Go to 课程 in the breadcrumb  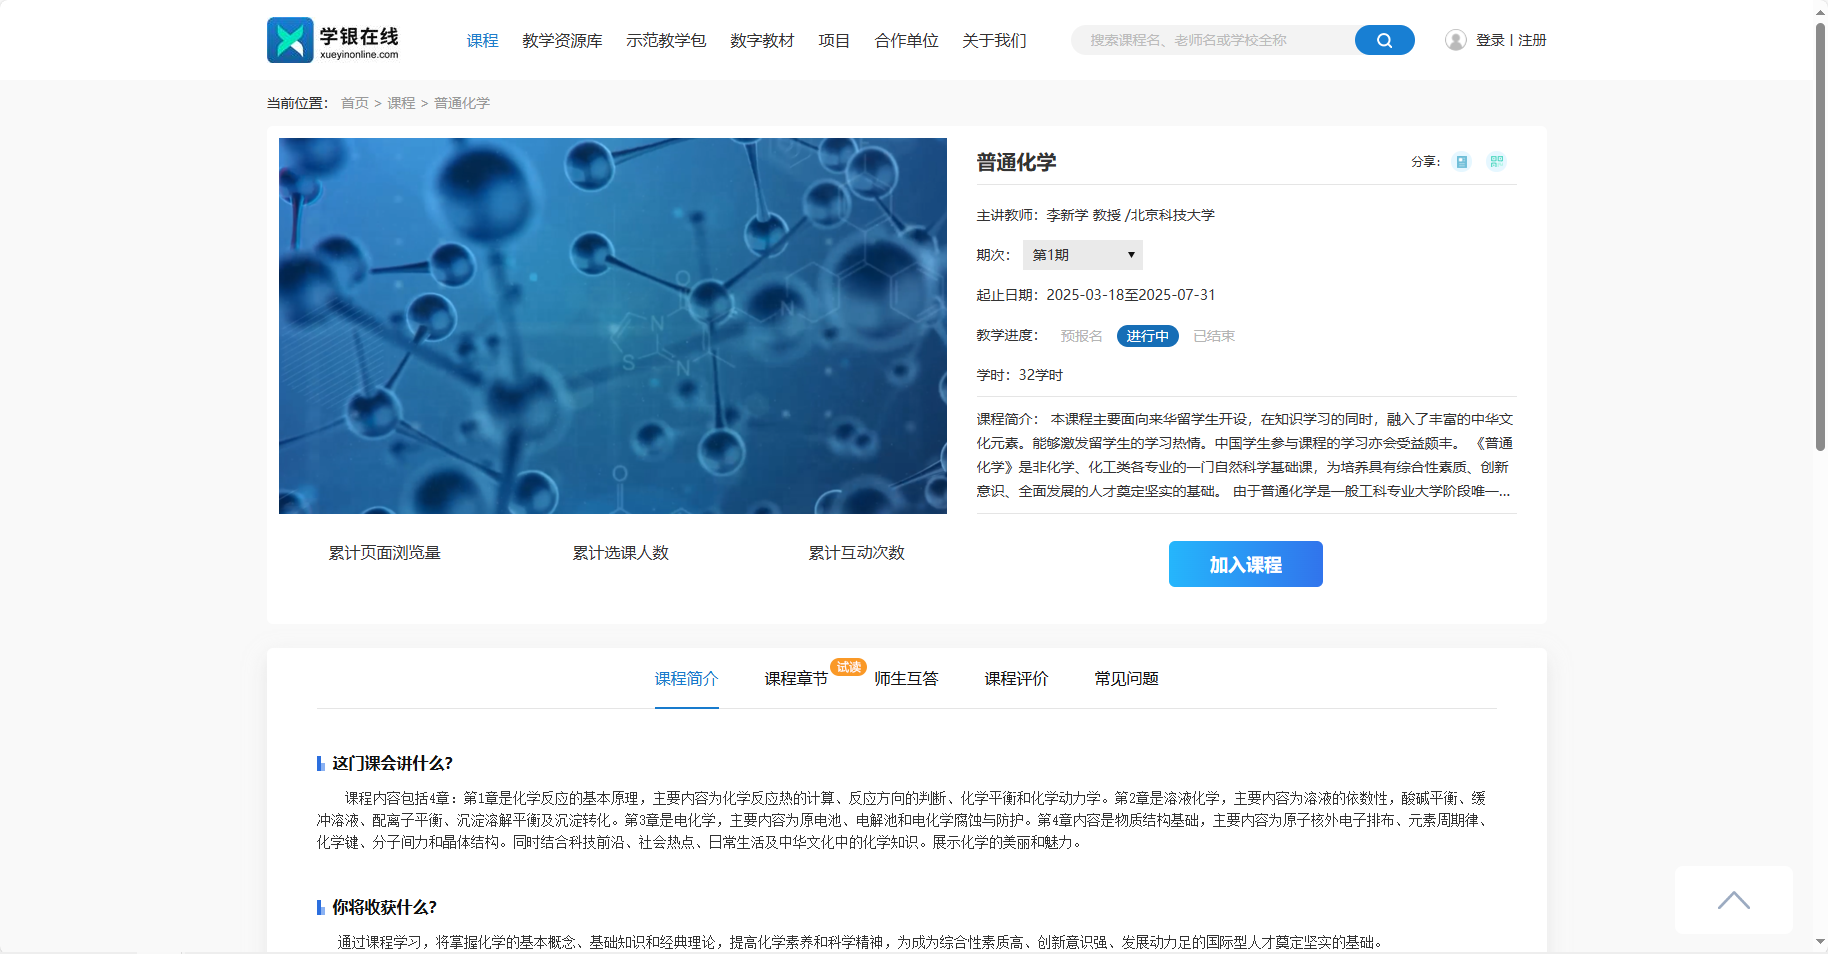(401, 103)
